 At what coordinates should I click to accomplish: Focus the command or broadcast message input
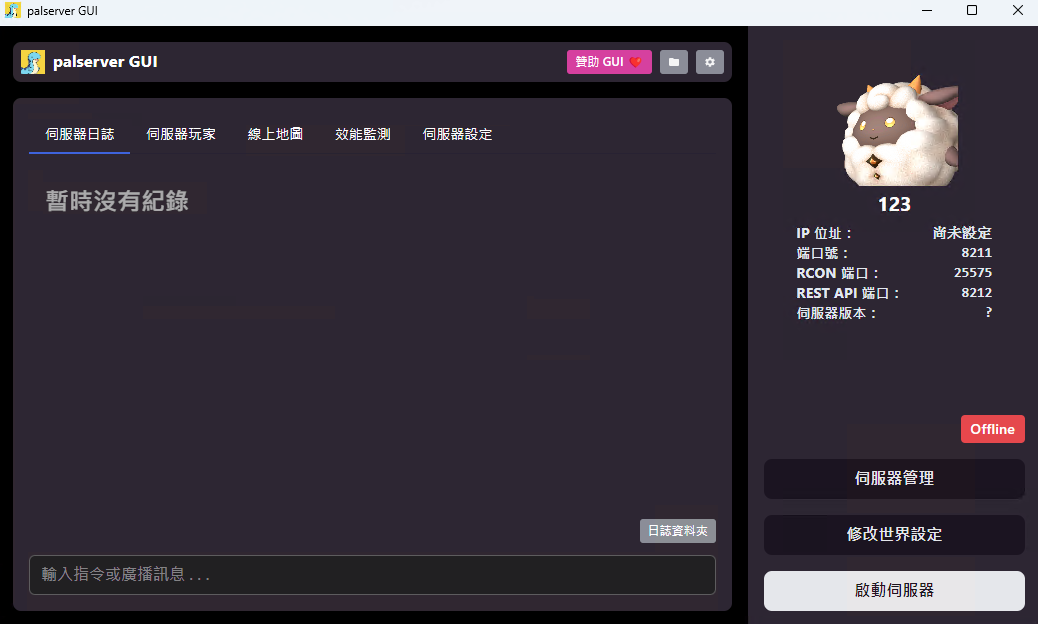point(372,574)
